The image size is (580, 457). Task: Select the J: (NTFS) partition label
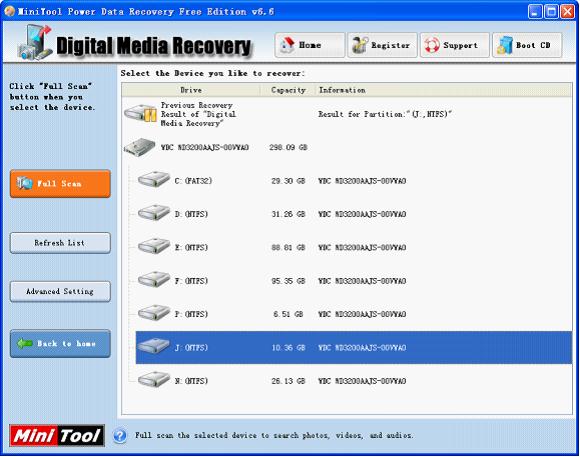click(x=191, y=347)
